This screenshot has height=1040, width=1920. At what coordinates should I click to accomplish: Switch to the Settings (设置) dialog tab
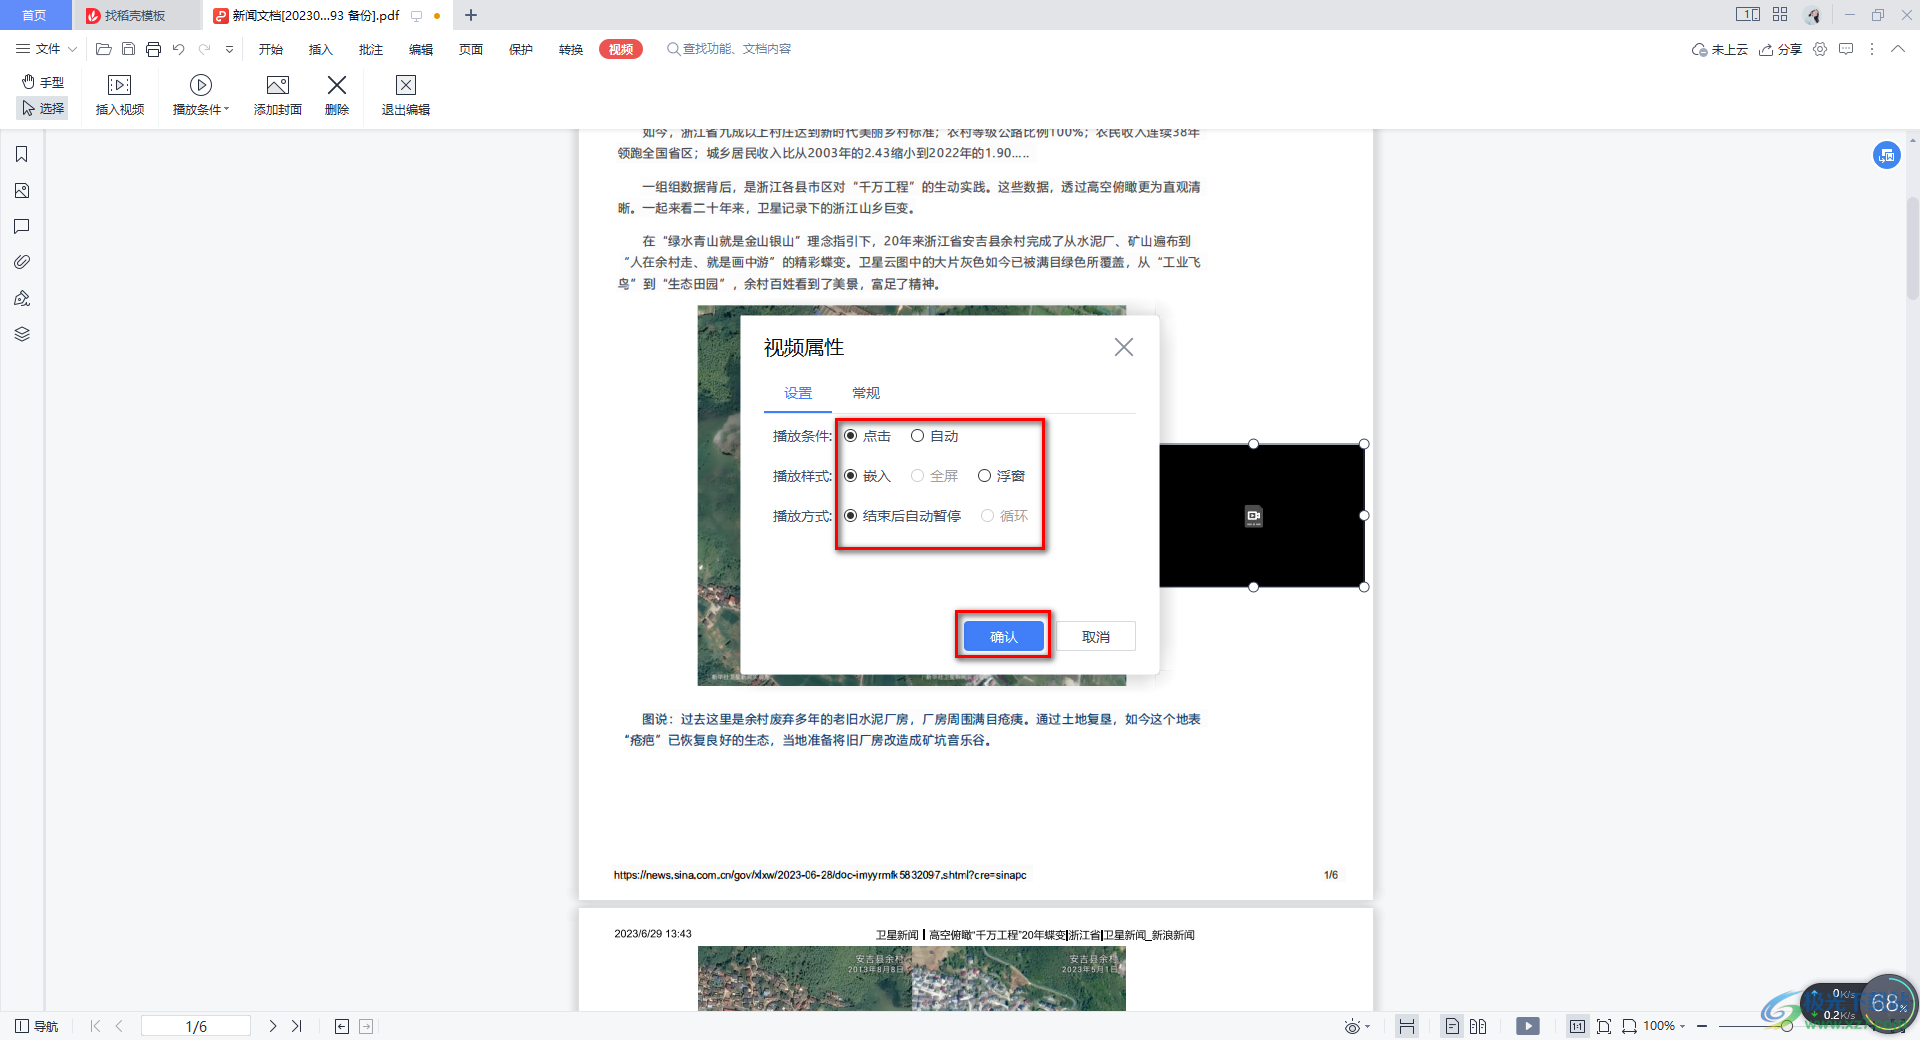[x=798, y=393]
